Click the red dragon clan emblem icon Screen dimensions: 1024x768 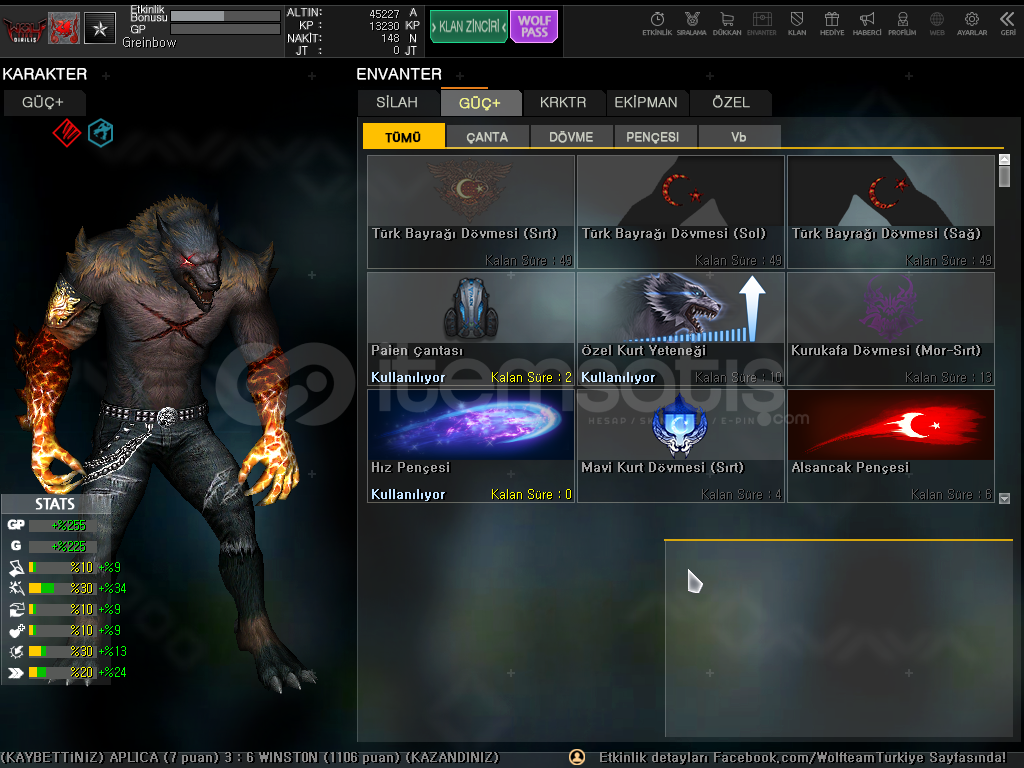click(64, 28)
